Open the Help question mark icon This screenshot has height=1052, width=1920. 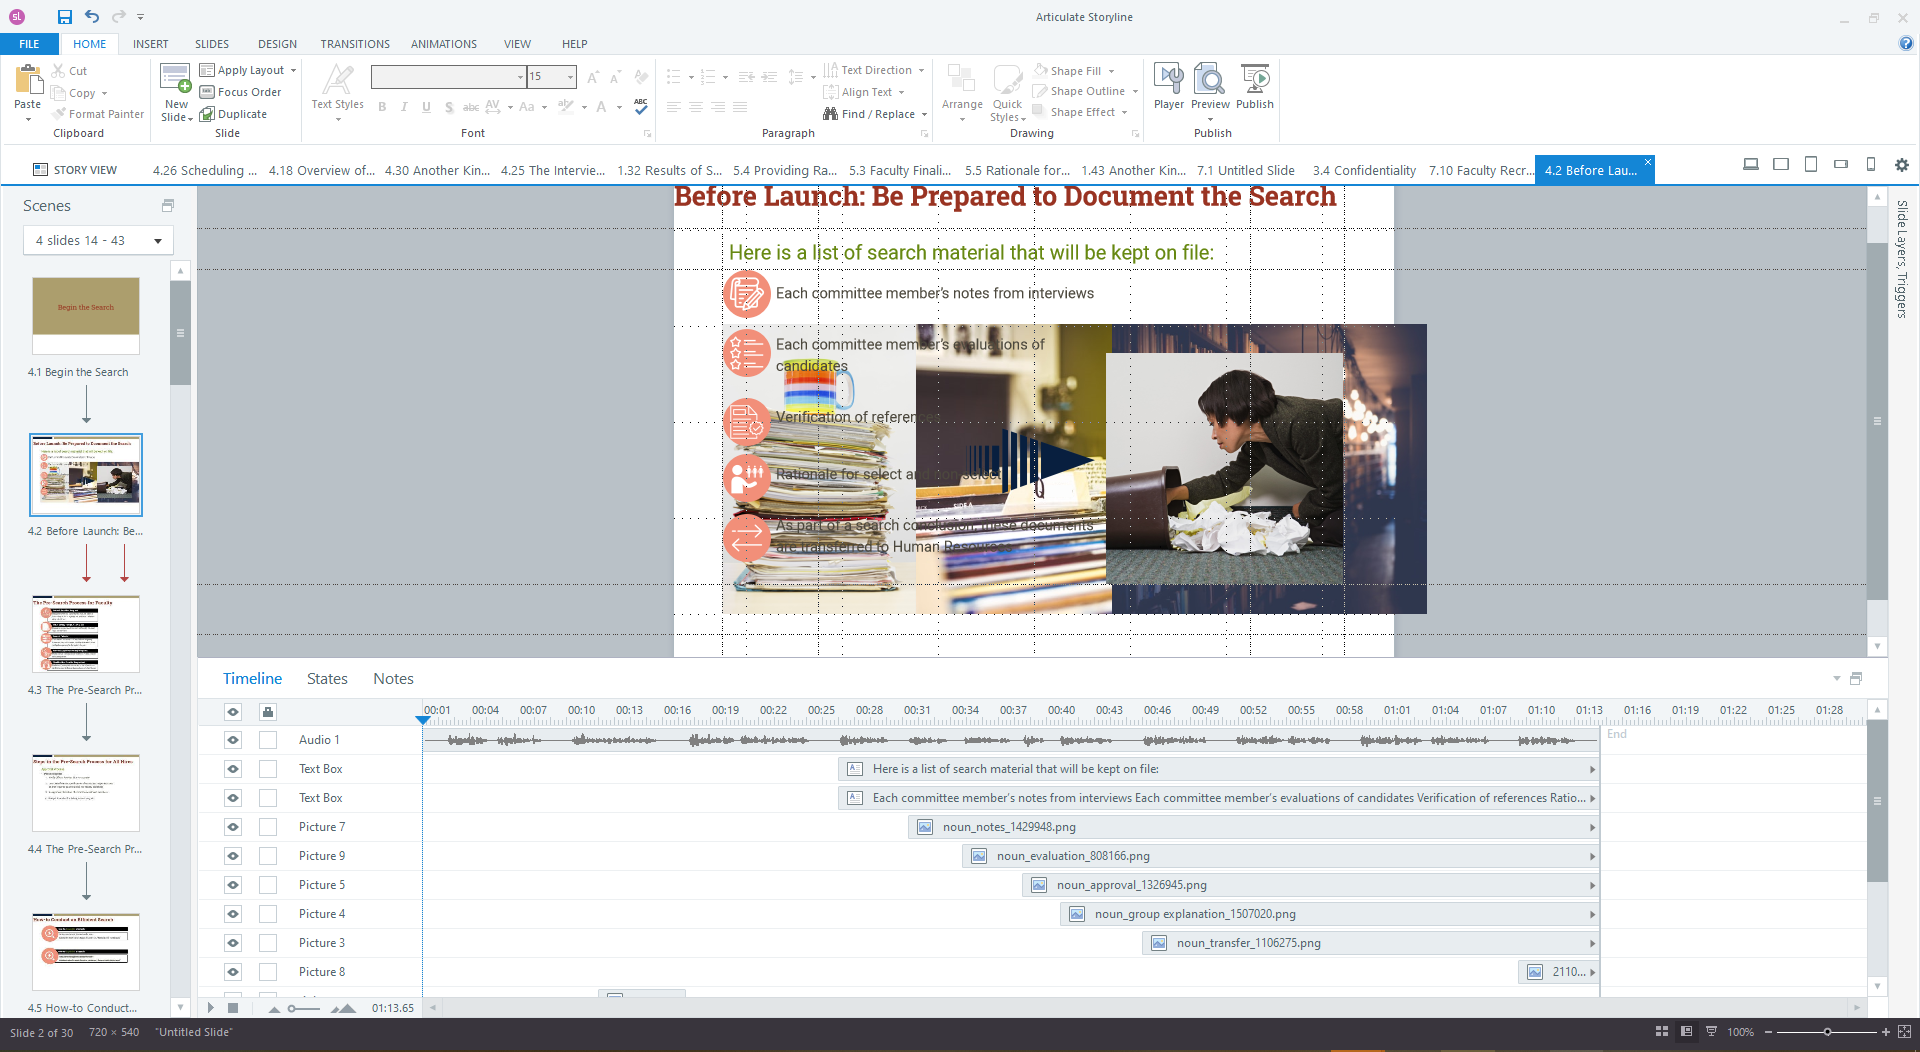tap(1906, 43)
